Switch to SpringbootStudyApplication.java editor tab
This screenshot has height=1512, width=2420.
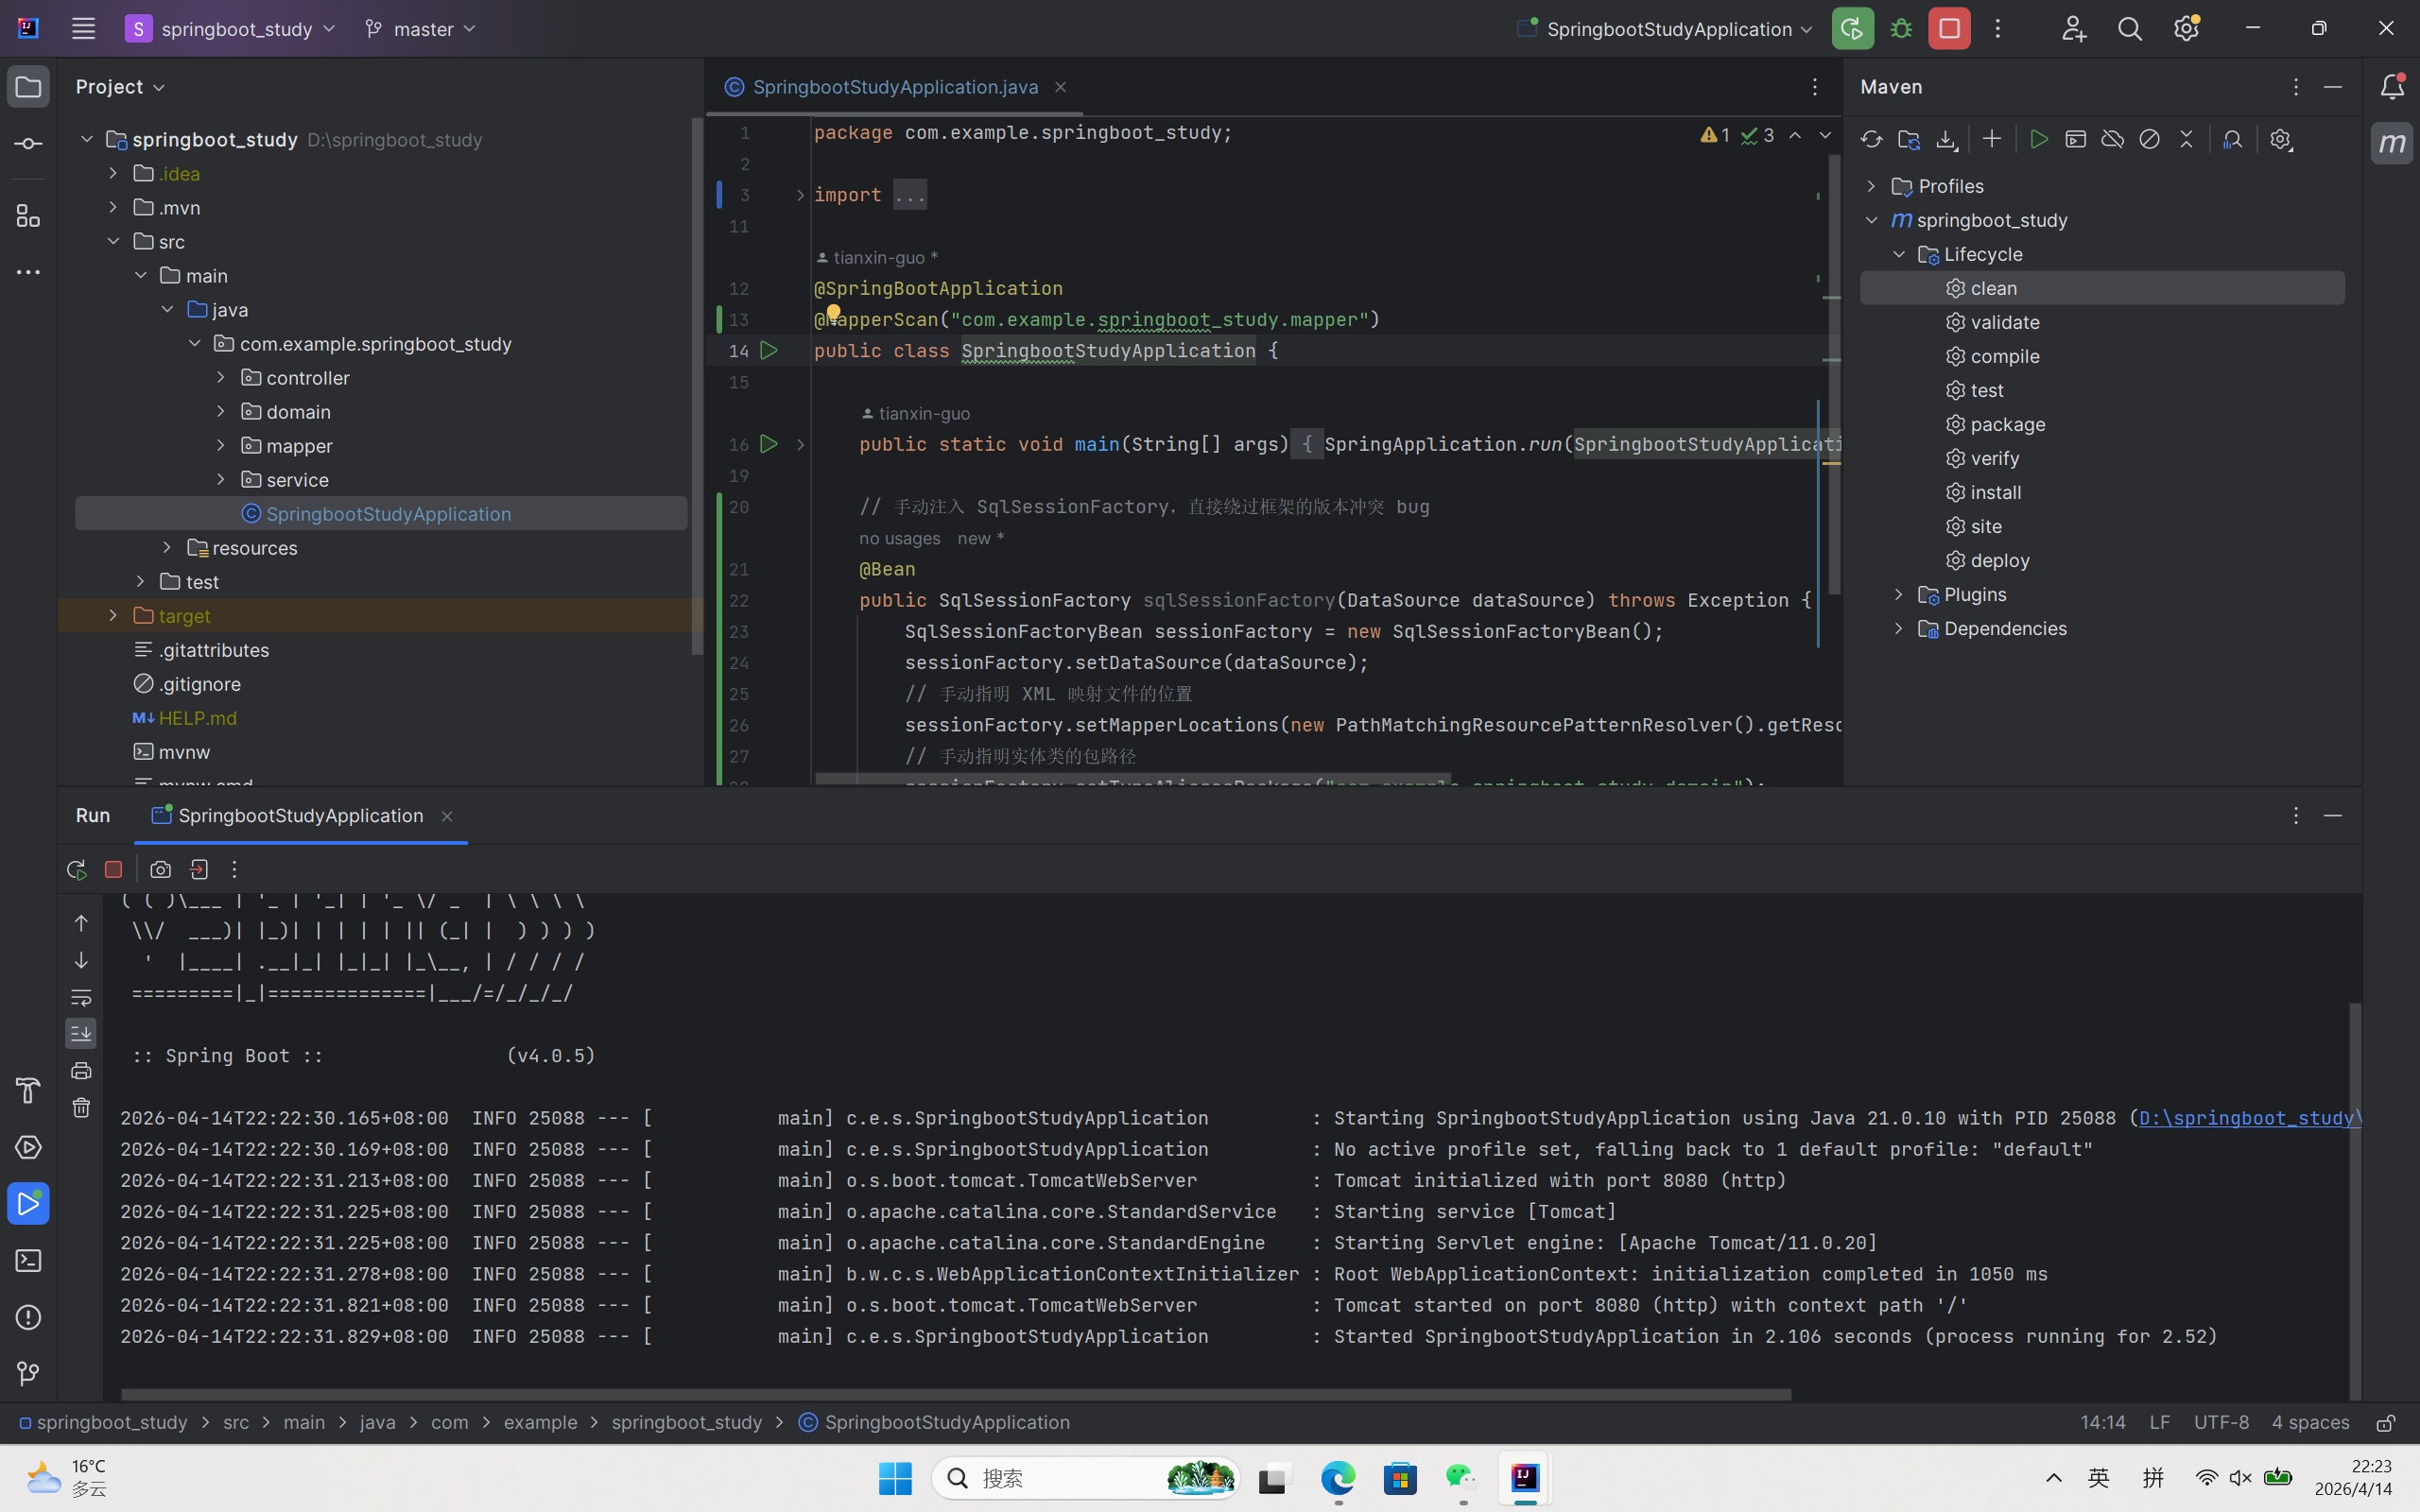coord(895,87)
